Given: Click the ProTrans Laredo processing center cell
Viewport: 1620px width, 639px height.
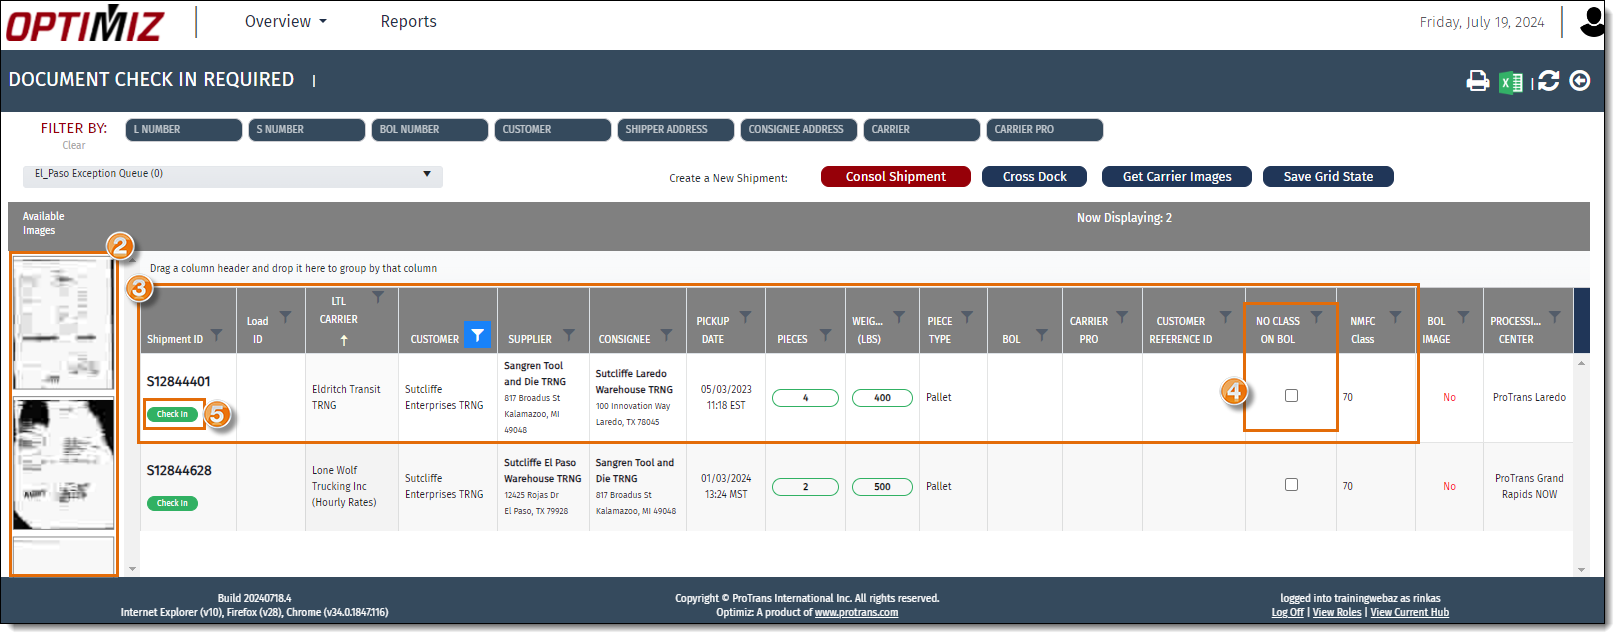Looking at the screenshot, I should (x=1529, y=397).
